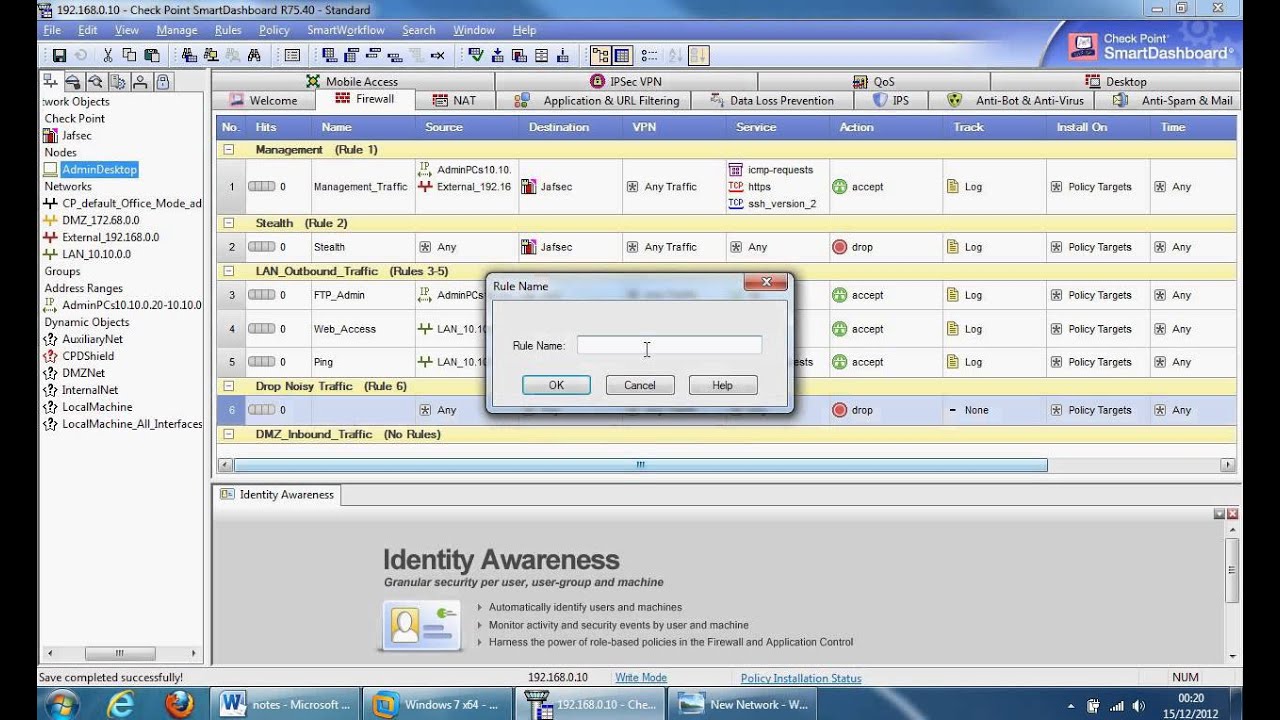Collapse the DMZ_Inbound_Traffic section
This screenshot has height=720, width=1280.
228,434
